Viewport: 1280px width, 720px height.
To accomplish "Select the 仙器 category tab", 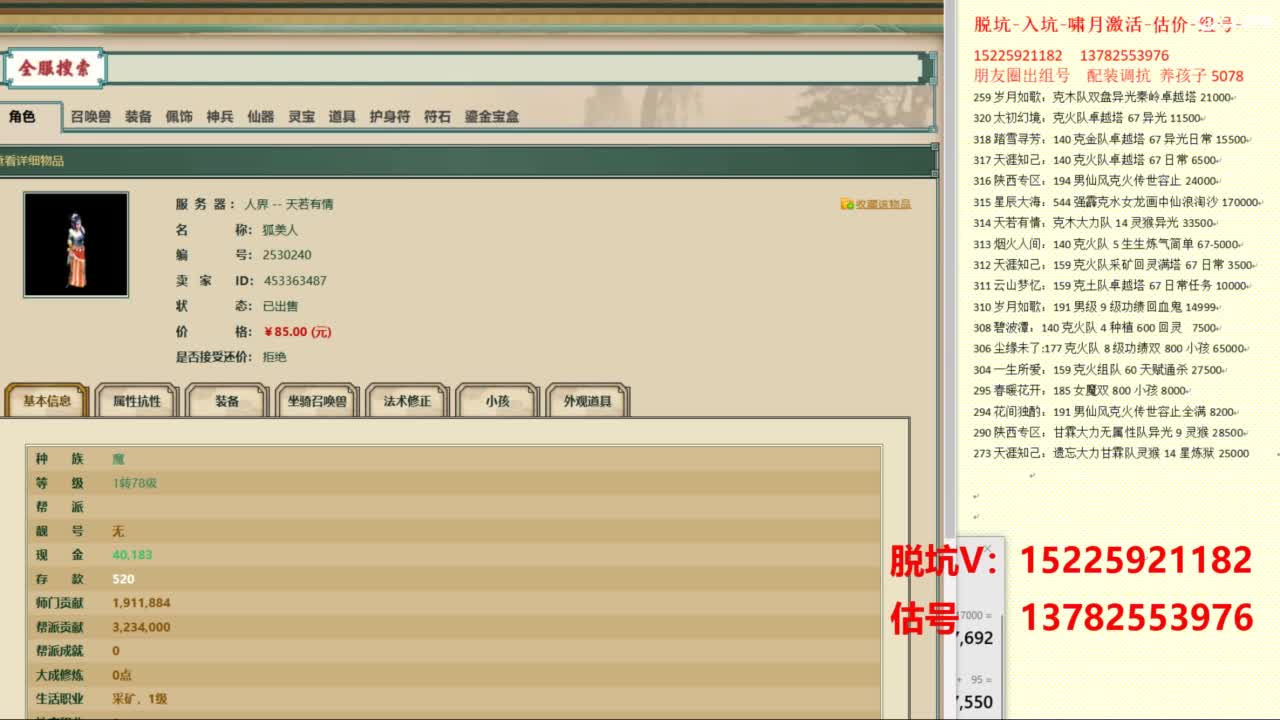I will 261,117.
